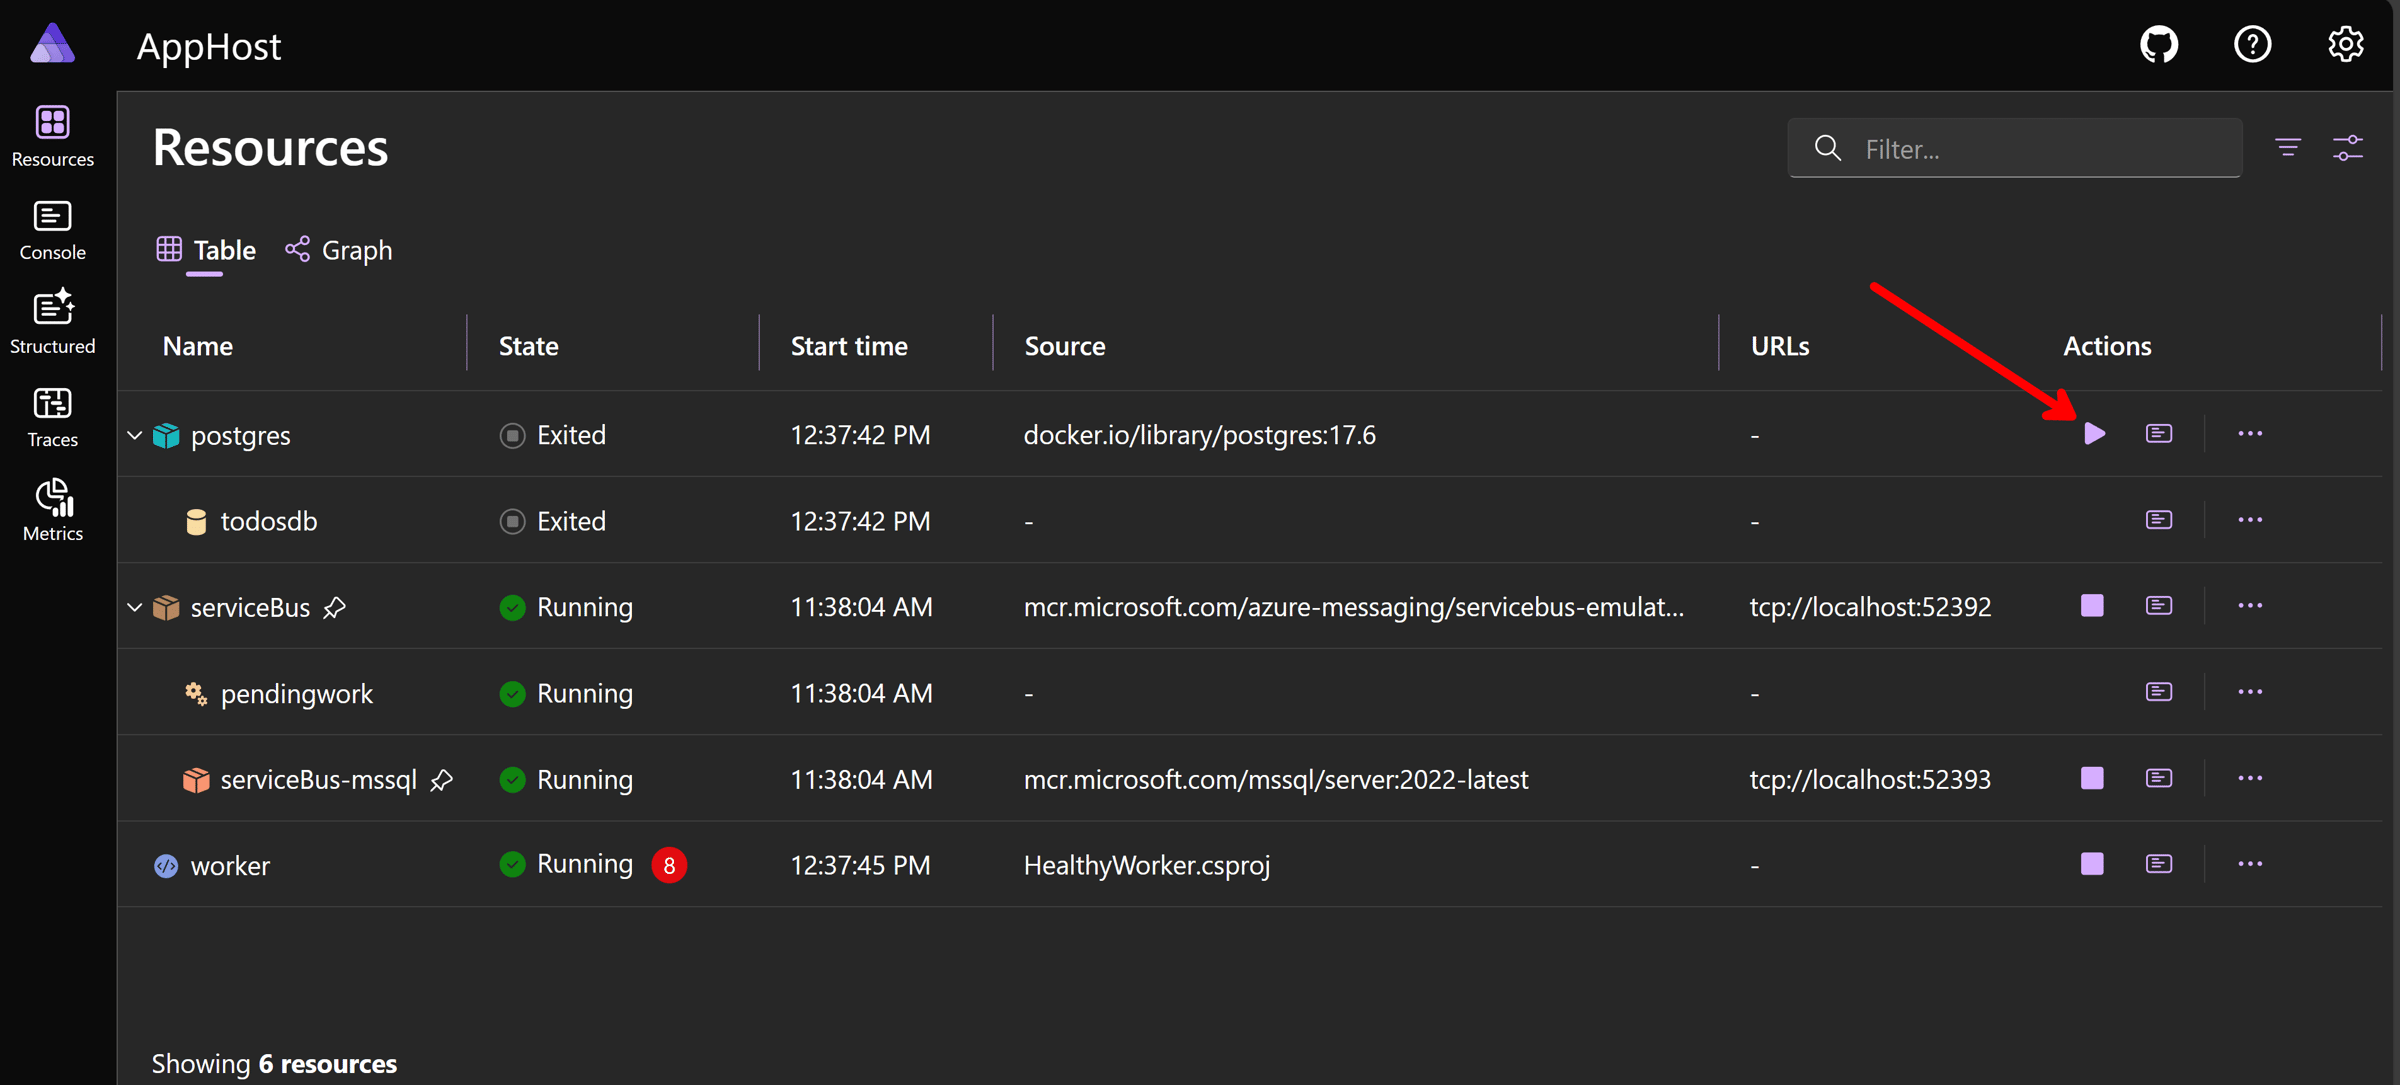Open the tcp://localhost:52392 URL

pos(1870,607)
